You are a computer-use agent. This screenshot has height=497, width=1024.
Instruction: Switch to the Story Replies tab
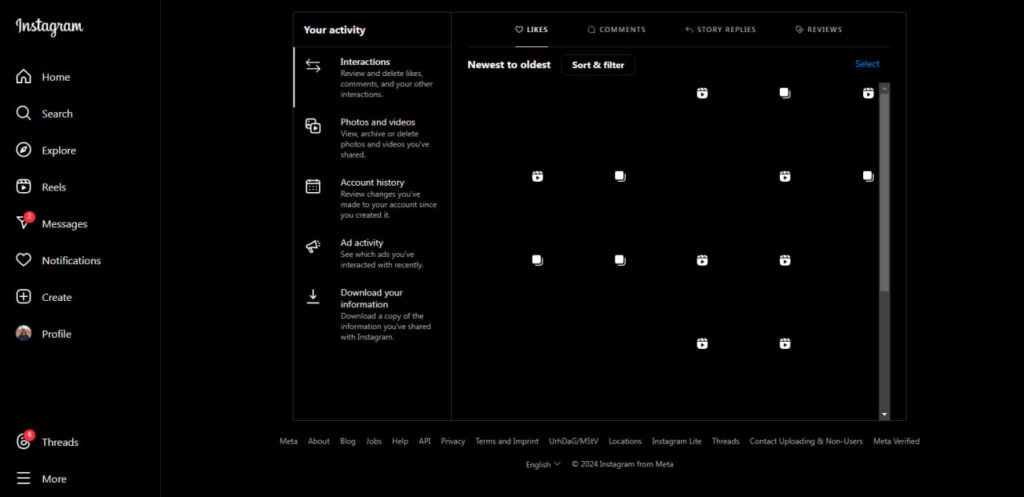[720, 30]
